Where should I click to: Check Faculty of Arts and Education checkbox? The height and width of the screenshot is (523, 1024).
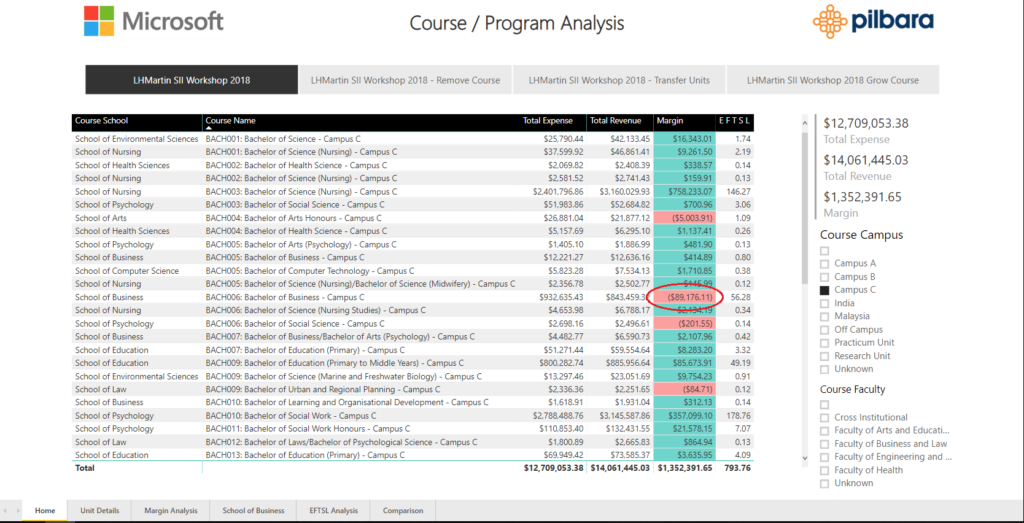point(824,431)
